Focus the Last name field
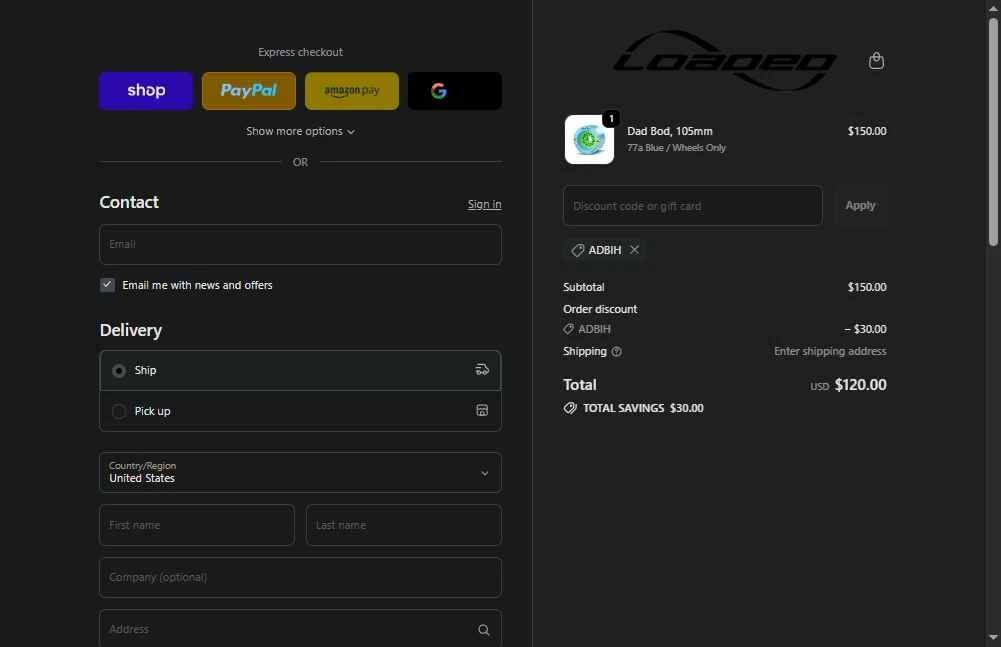This screenshot has width=1001, height=647. [x=403, y=525]
